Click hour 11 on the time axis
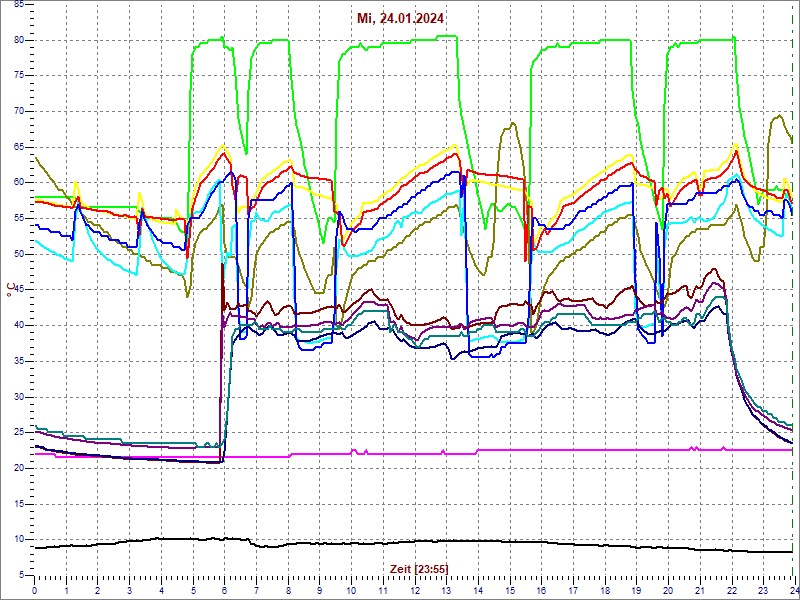This screenshot has height=600, width=800. [383, 590]
